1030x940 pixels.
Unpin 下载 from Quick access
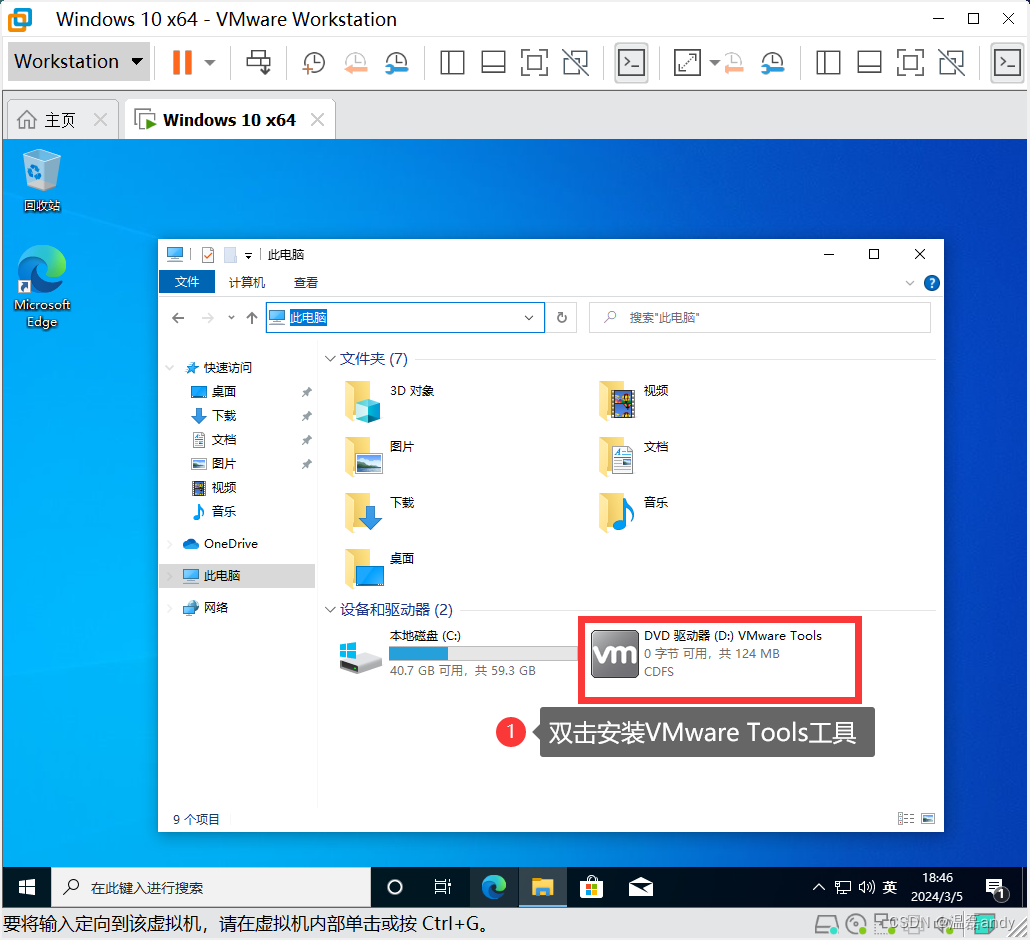click(306, 416)
